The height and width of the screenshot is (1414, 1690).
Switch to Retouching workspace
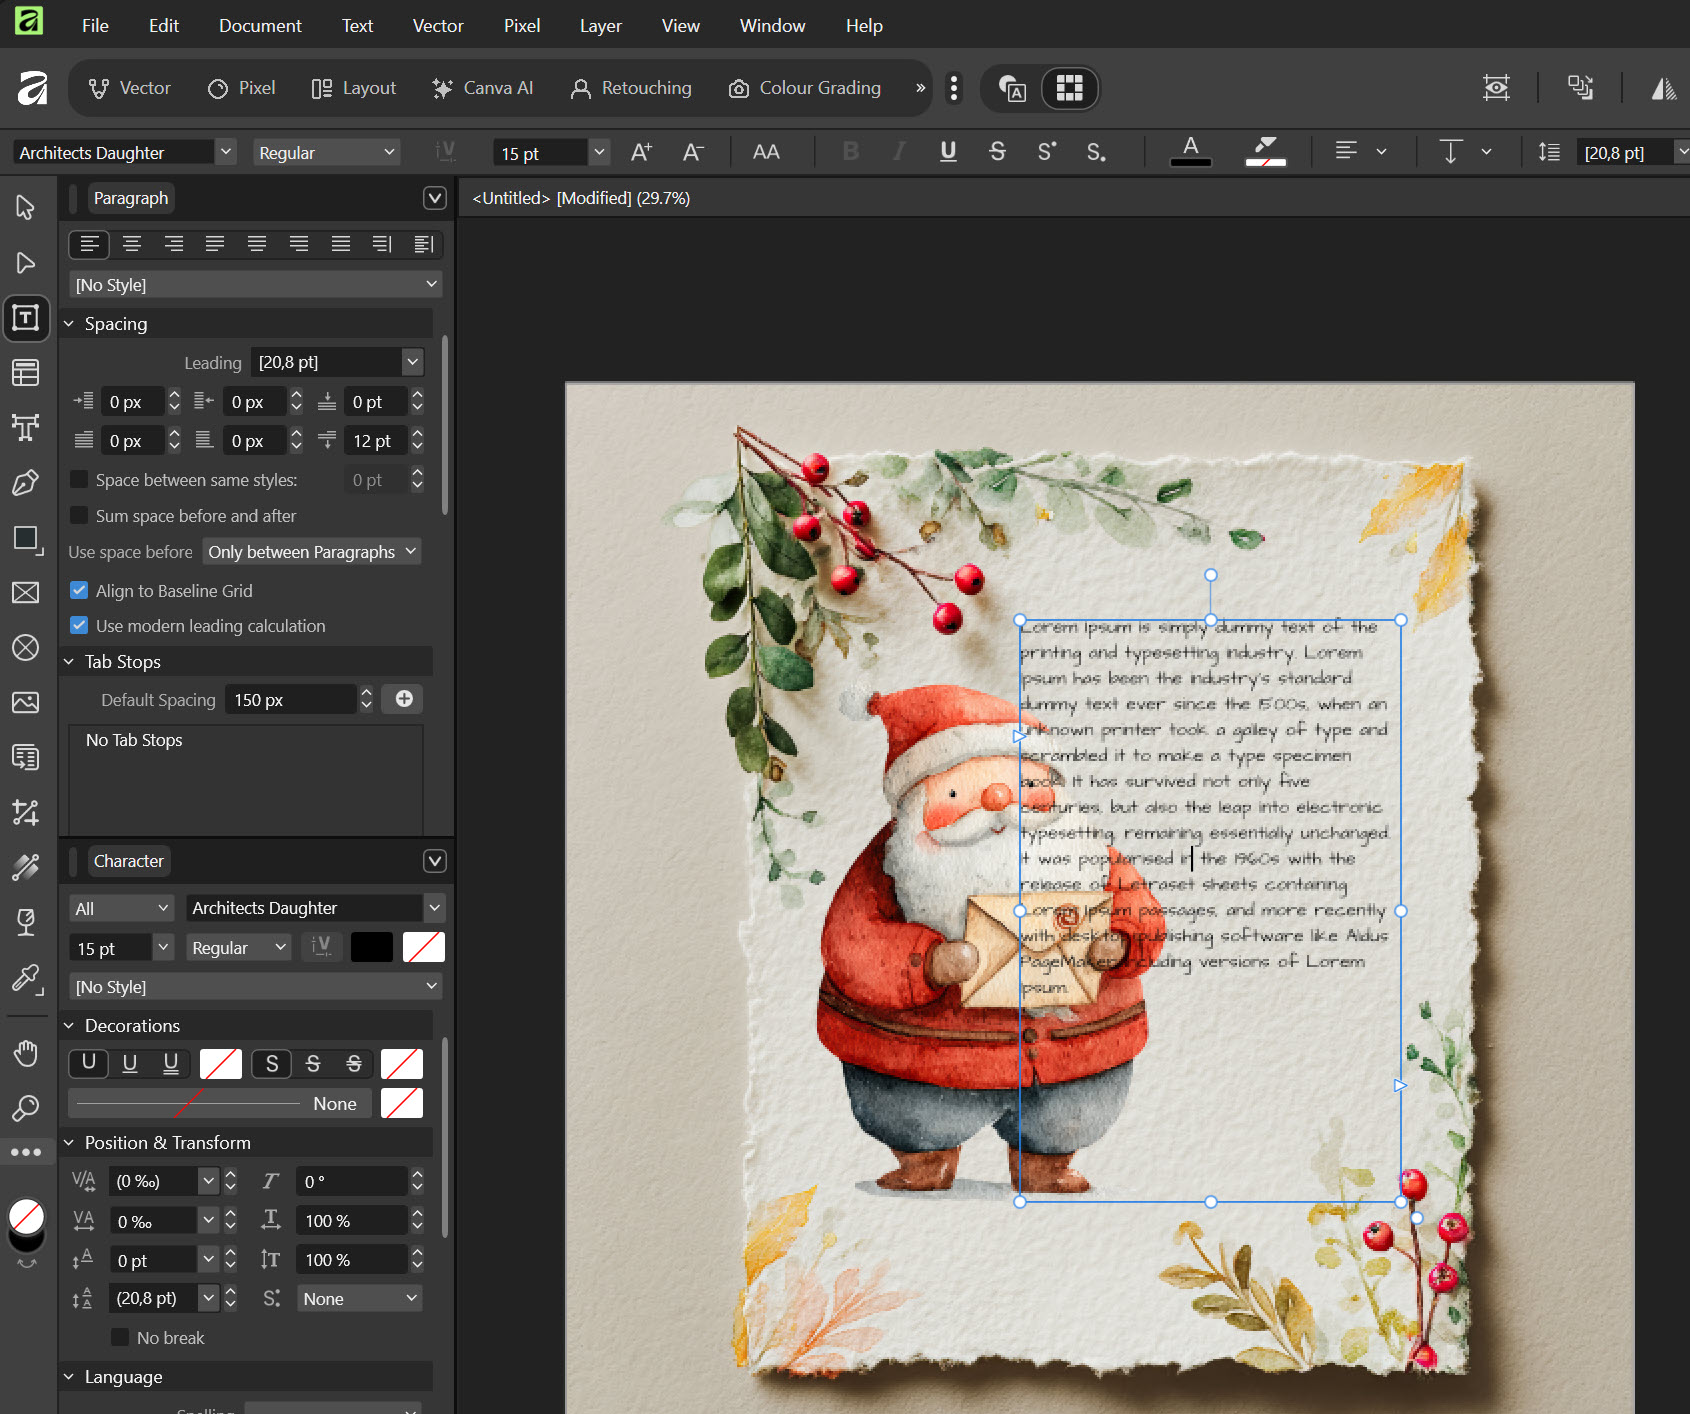[631, 88]
